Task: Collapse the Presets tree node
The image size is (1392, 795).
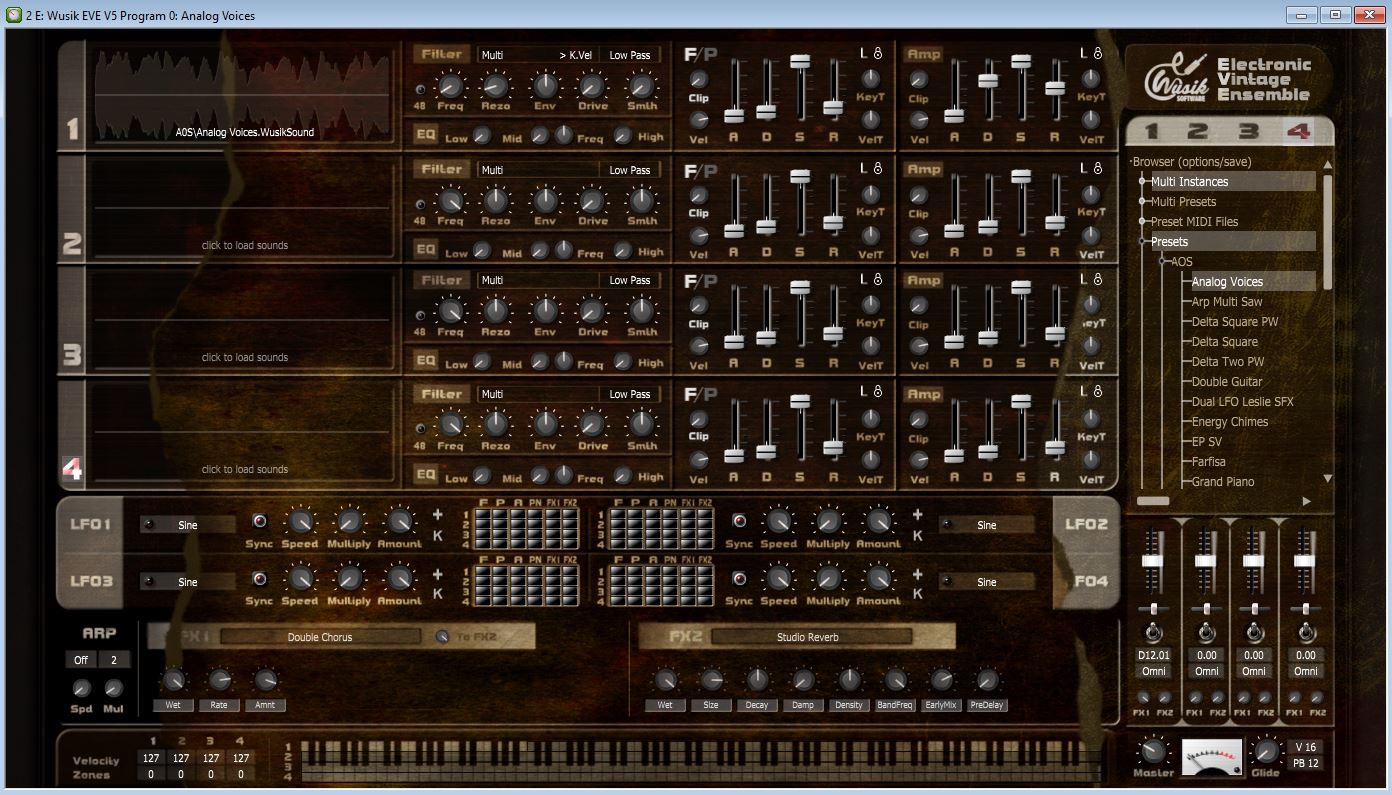Action: (1142, 242)
